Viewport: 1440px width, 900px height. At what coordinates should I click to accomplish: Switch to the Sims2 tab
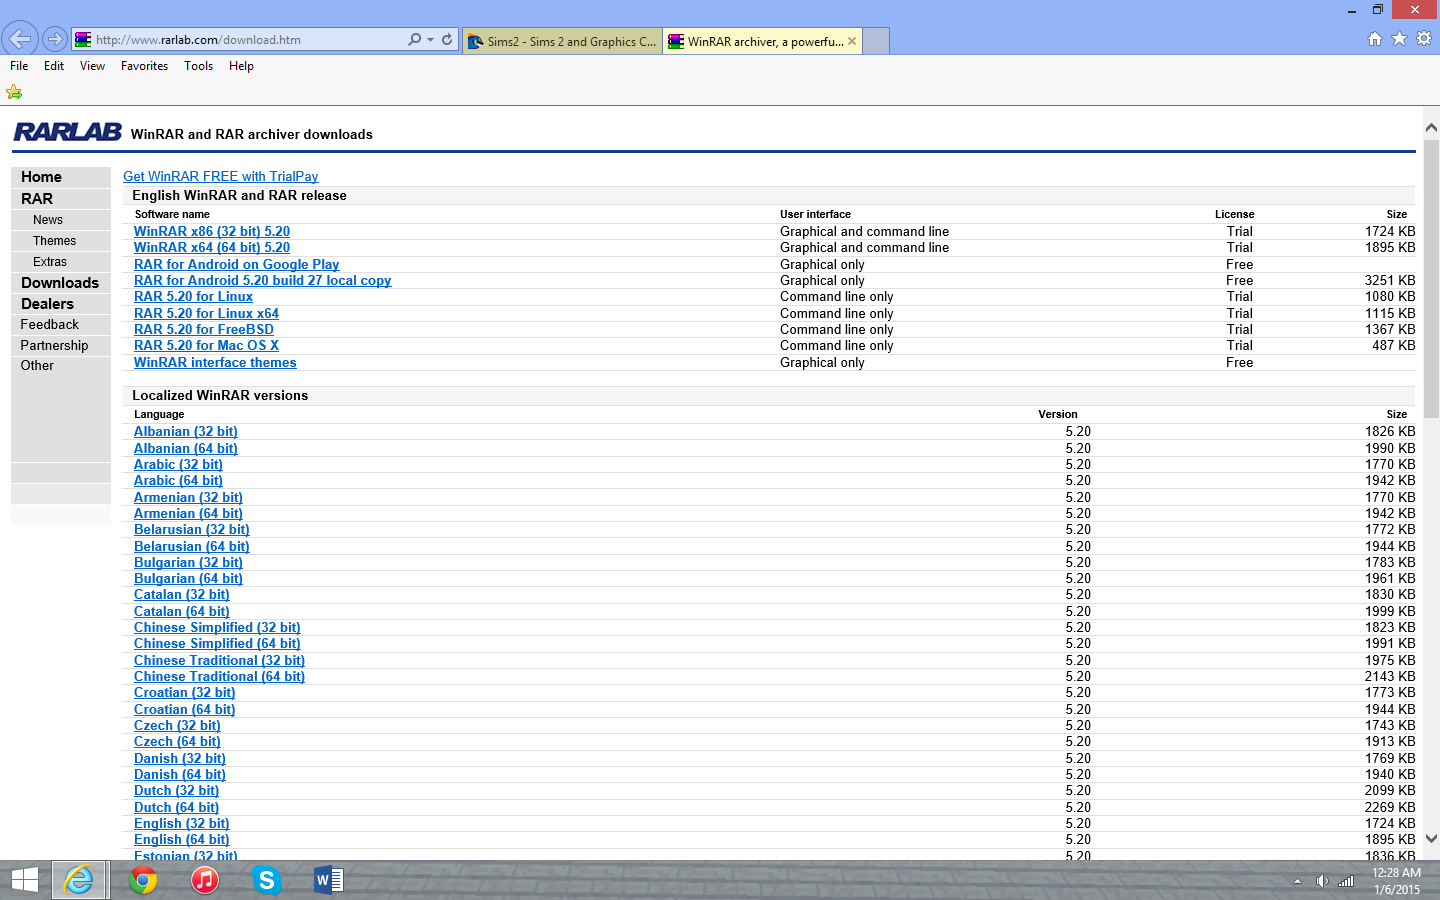click(x=562, y=41)
